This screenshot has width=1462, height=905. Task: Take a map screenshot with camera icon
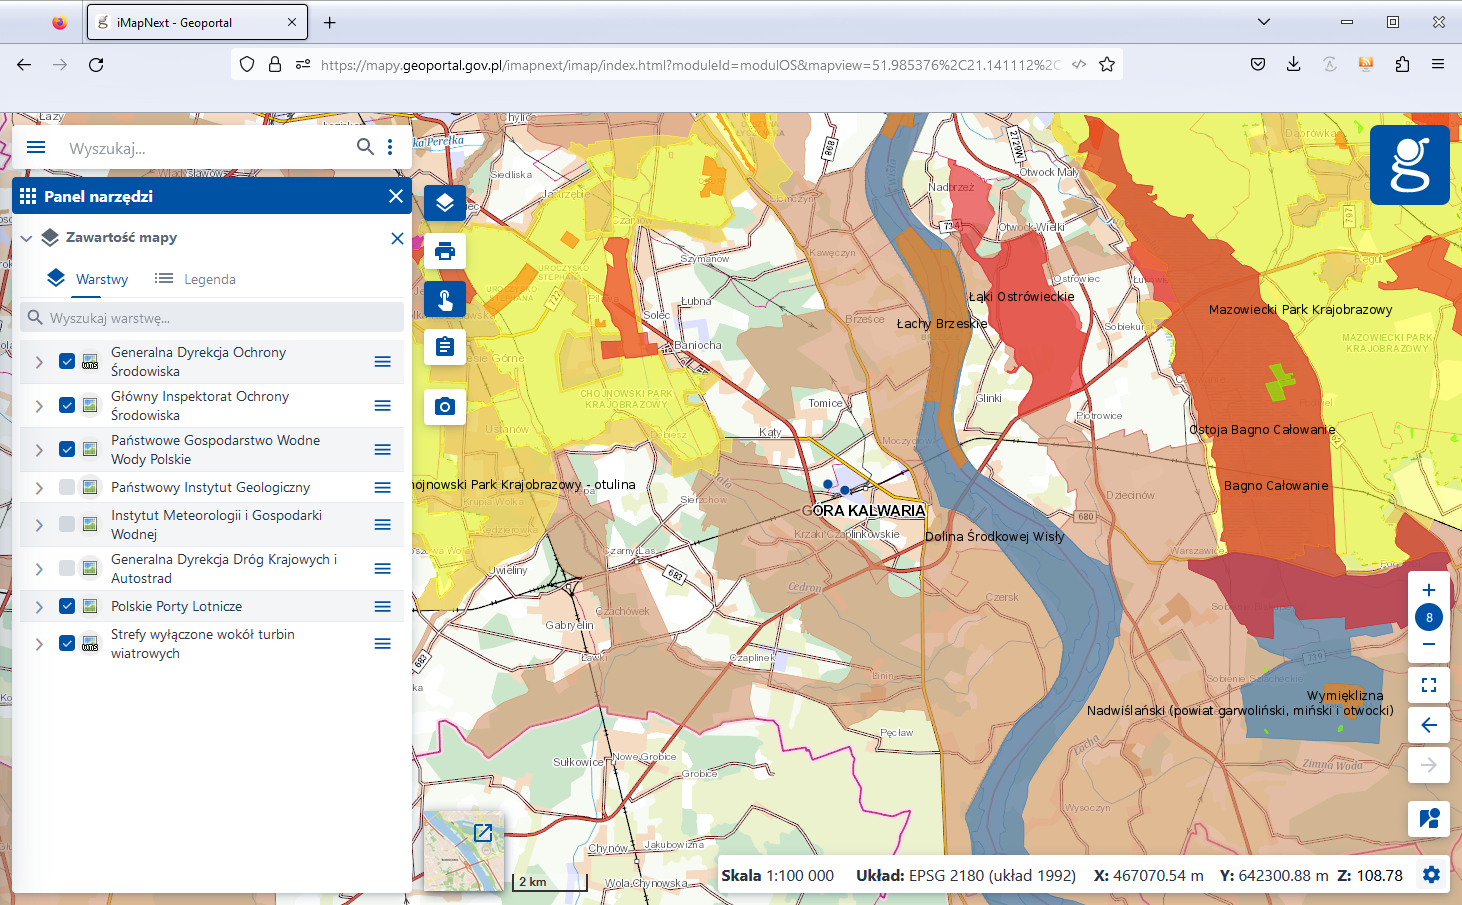(445, 406)
